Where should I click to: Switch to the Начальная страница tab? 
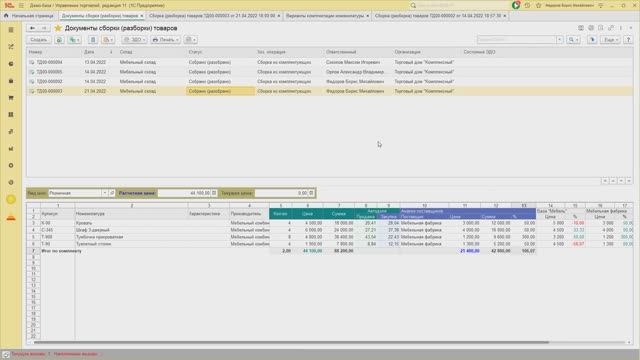pos(29,16)
